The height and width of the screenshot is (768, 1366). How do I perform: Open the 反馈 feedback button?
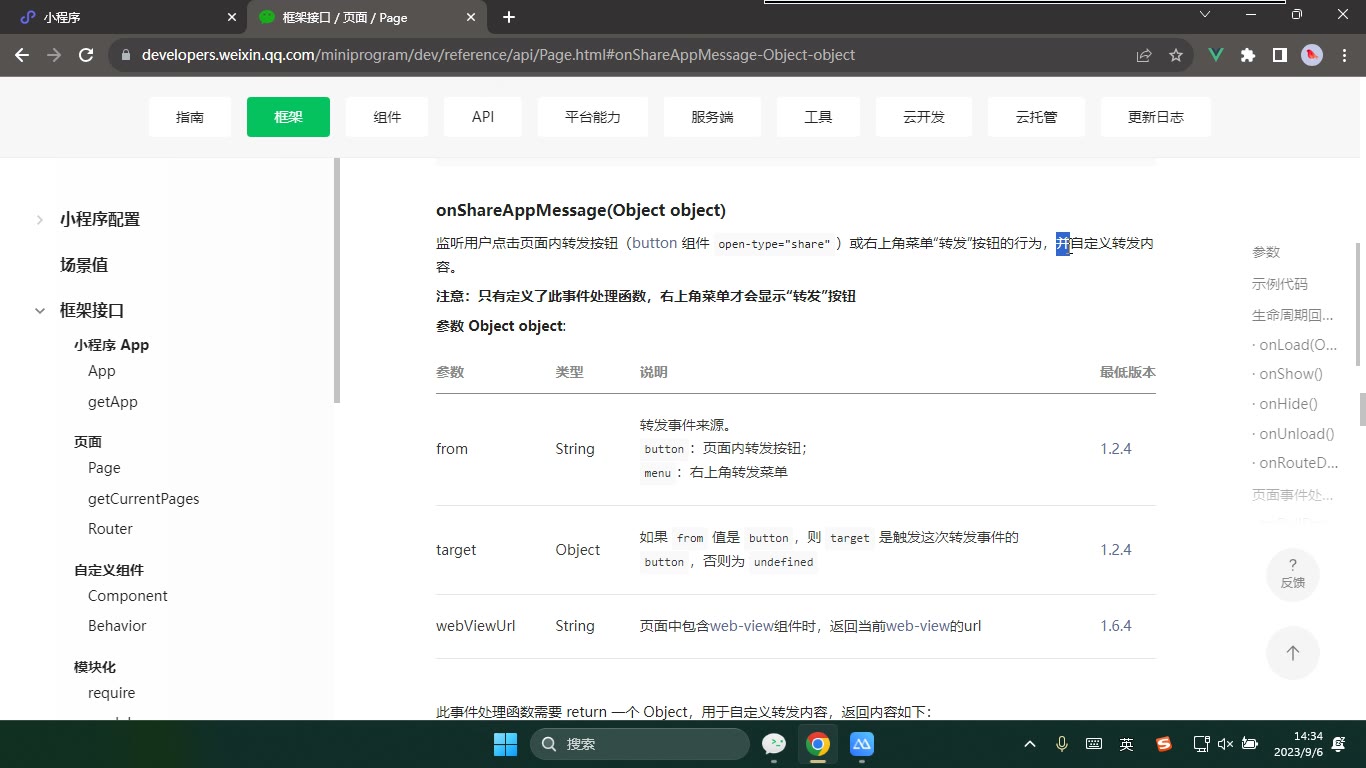click(1293, 575)
